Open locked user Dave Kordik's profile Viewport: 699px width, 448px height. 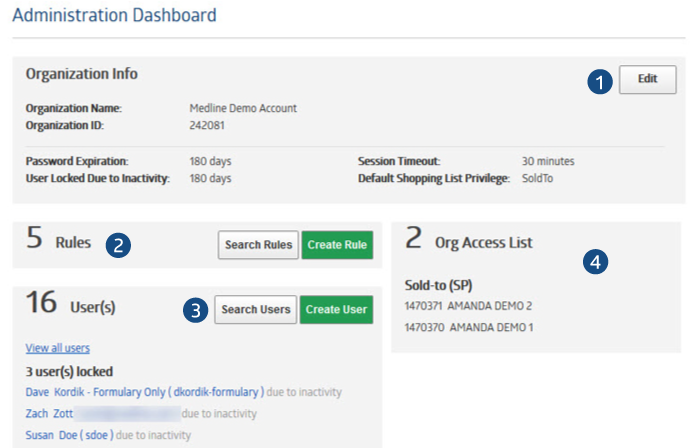[x=145, y=393]
